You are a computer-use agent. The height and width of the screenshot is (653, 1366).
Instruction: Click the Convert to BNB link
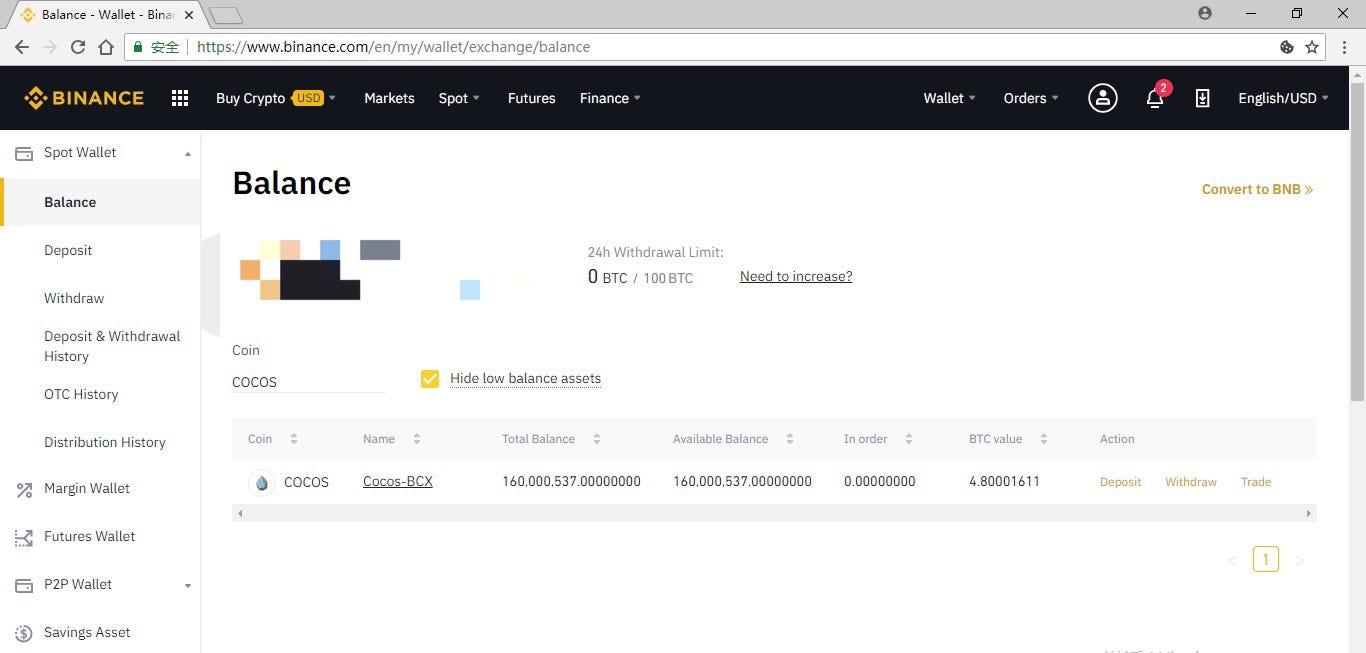click(1257, 189)
